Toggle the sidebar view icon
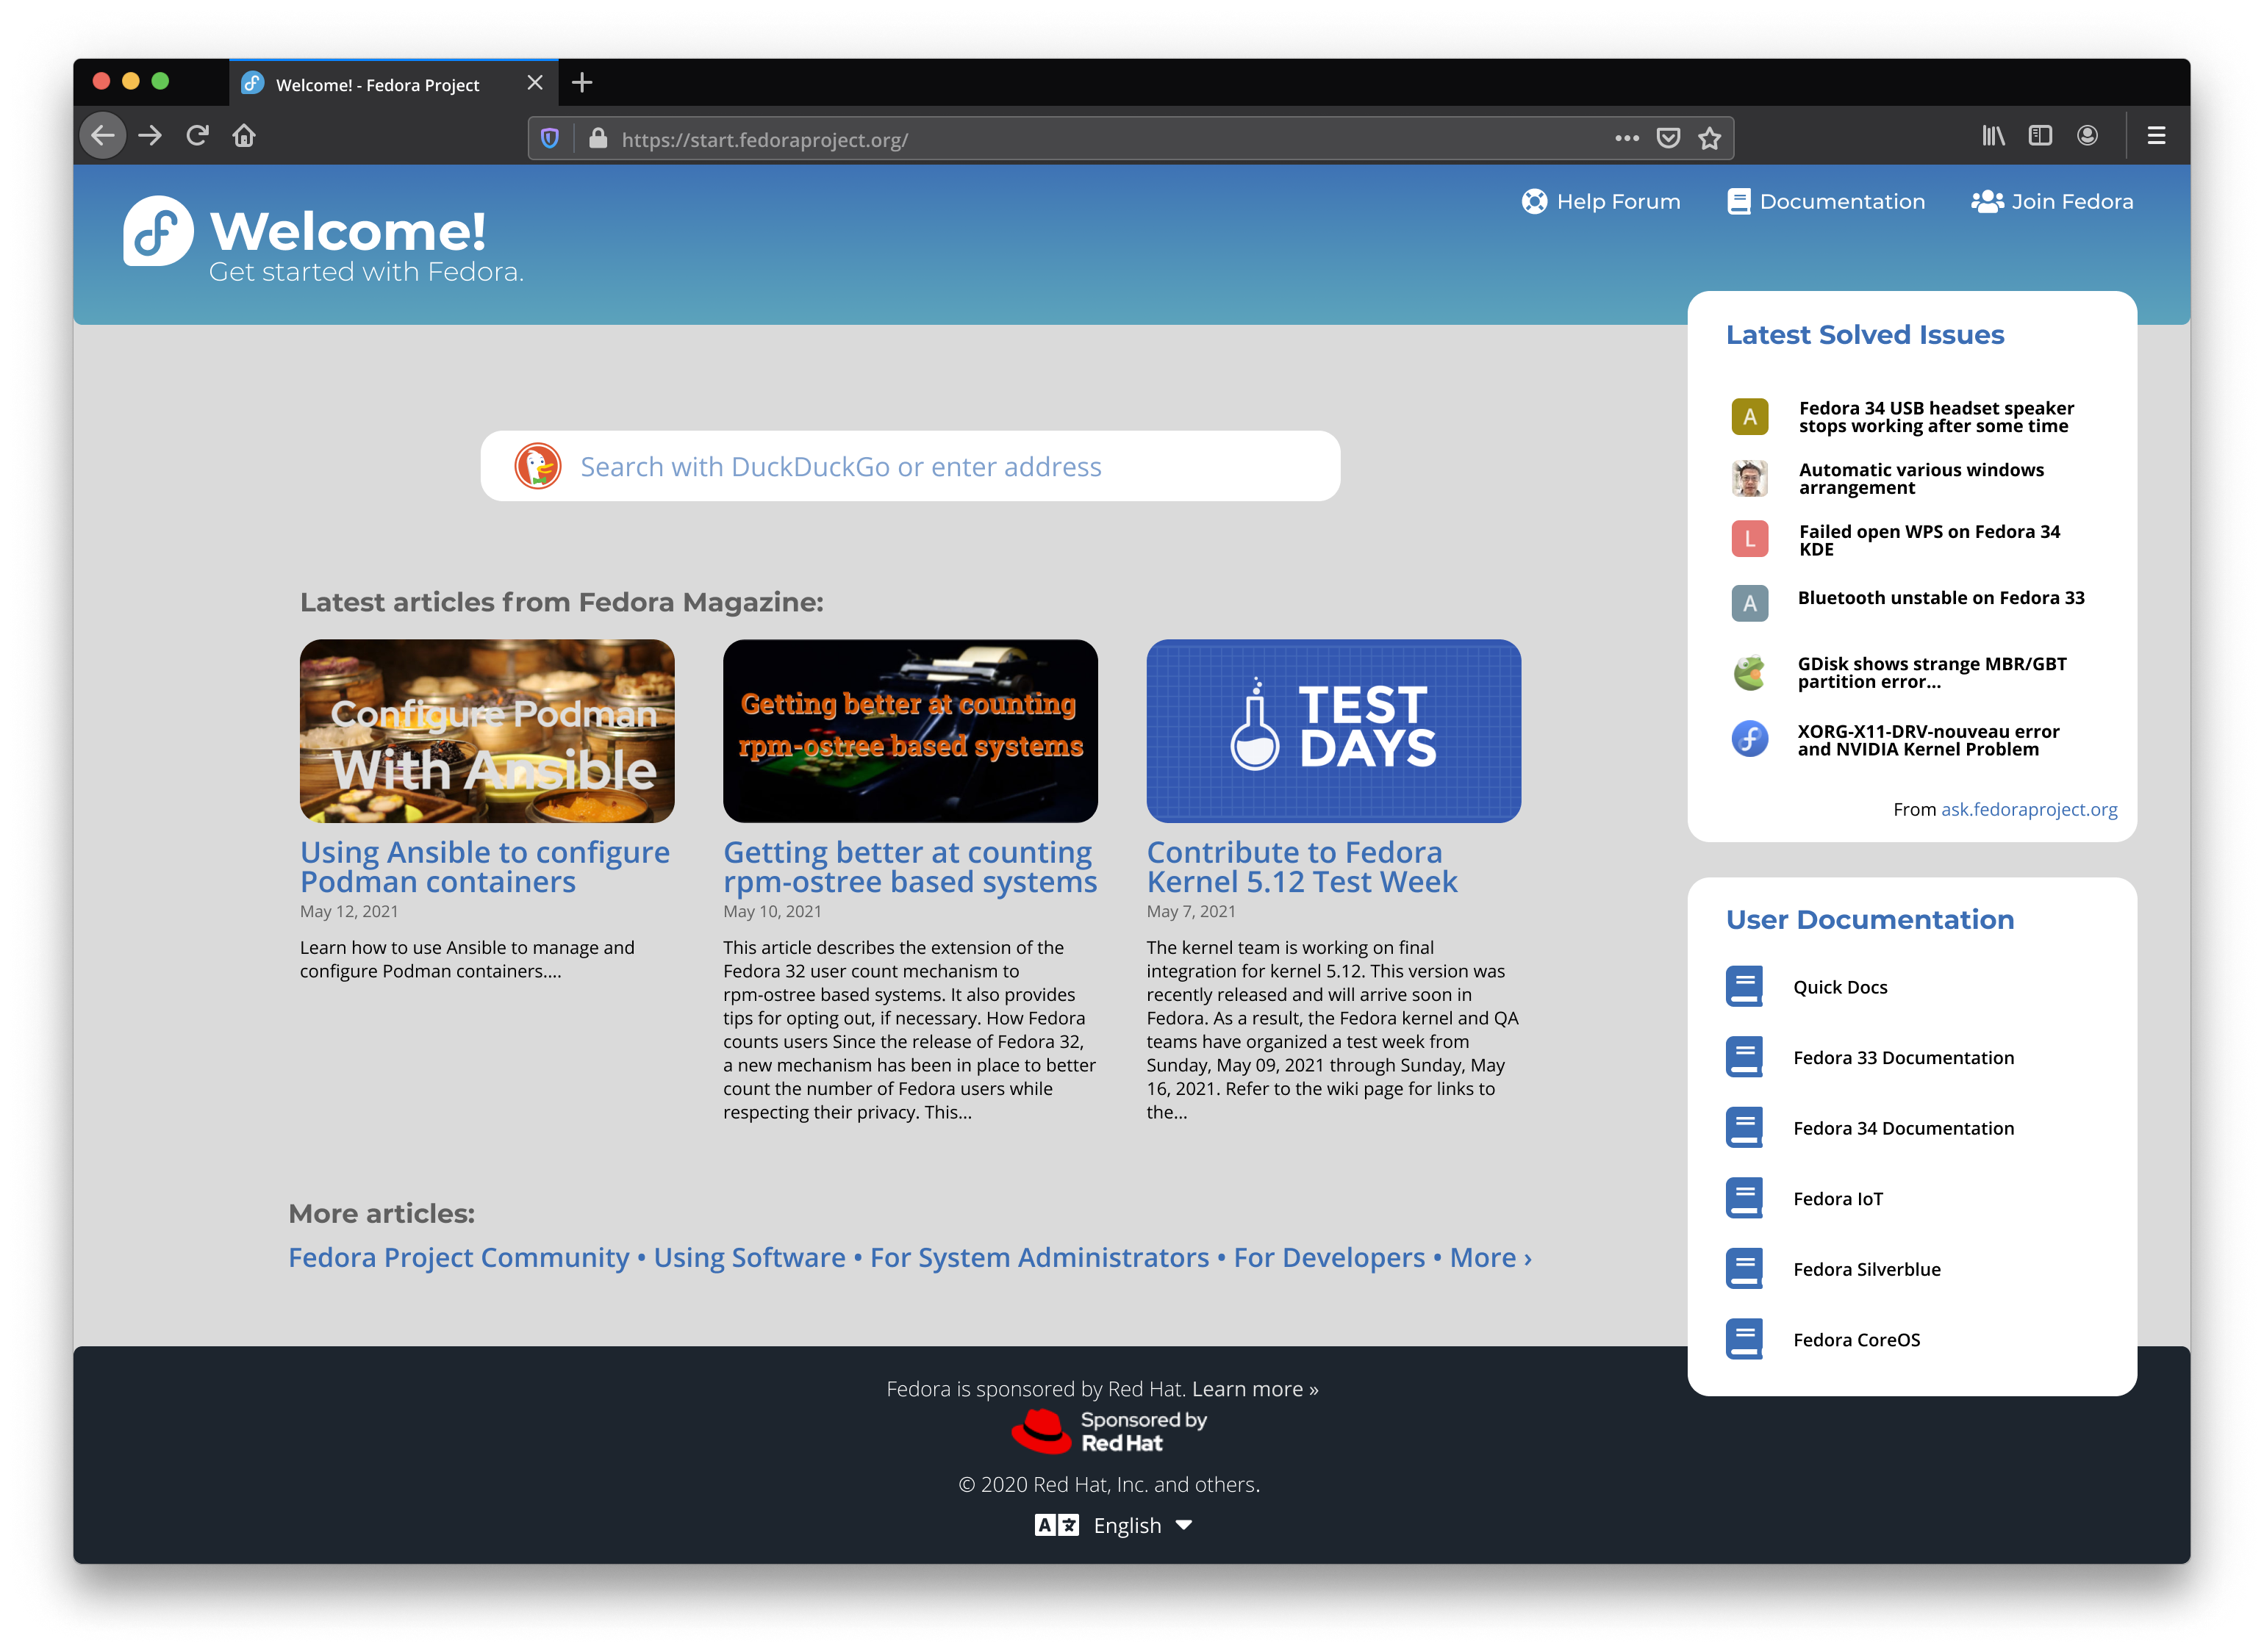Image resolution: width=2264 pixels, height=1652 pixels. [x=2040, y=136]
